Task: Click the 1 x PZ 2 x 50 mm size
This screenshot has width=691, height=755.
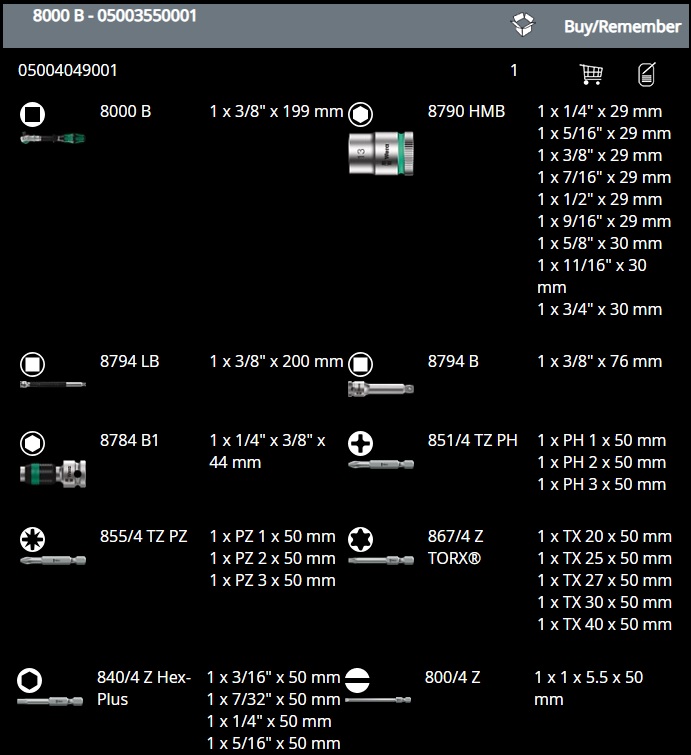Action: pos(273,559)
